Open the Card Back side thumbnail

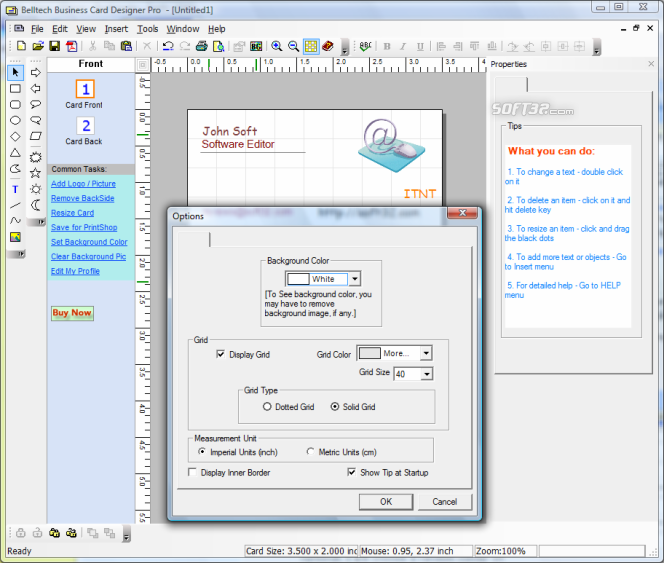point(85,126)
